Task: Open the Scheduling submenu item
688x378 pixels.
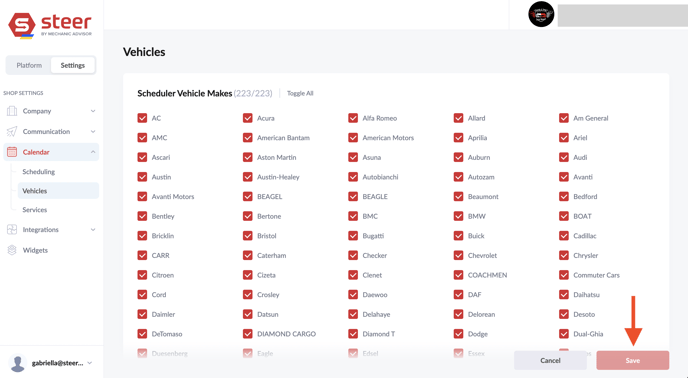Action: click(39, 172)
